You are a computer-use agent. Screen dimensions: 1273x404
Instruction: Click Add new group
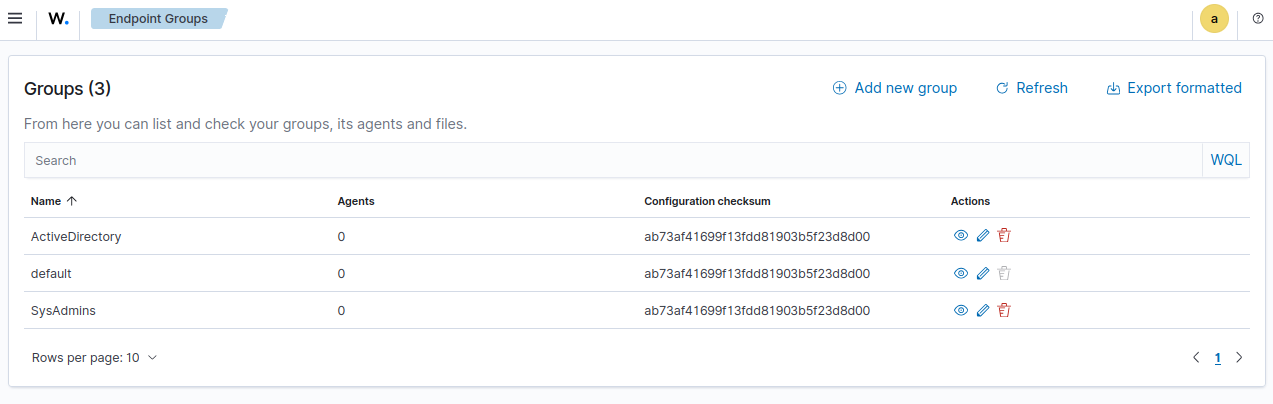click(x=895, y=88)
